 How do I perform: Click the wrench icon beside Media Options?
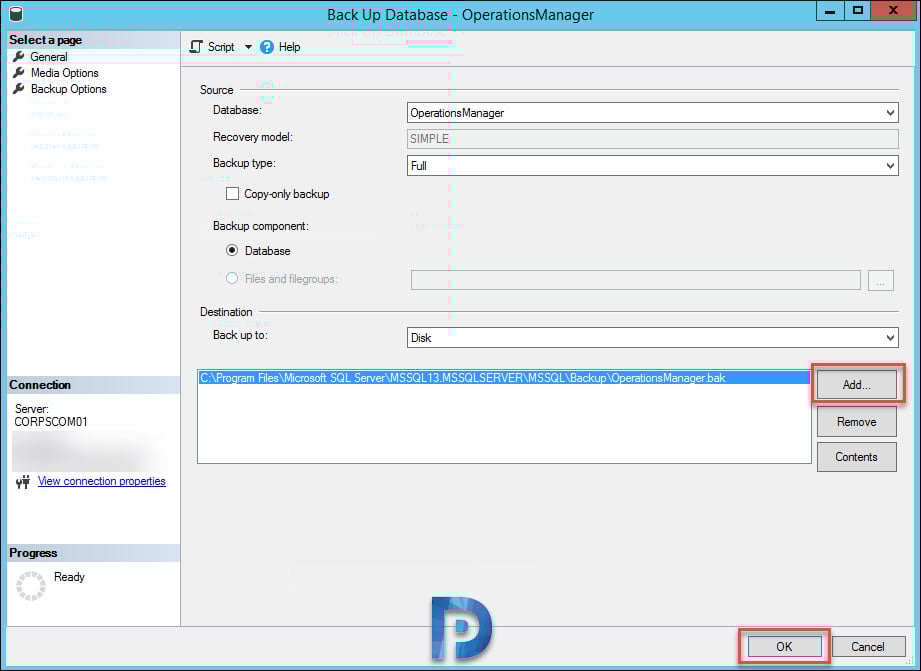coord(19,72)
